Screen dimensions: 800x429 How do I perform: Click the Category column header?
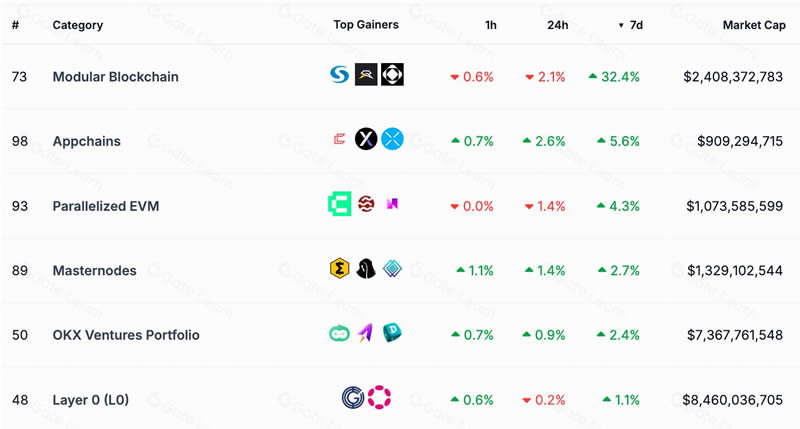click(x=78, y=25)
